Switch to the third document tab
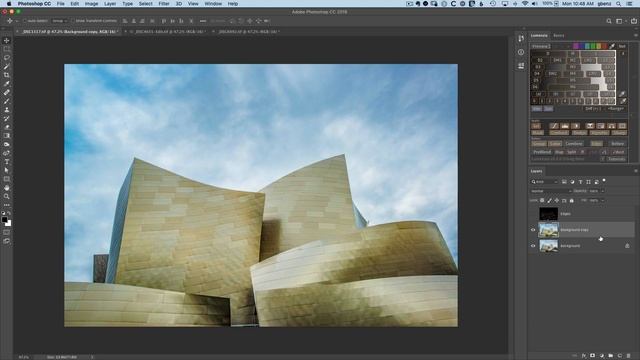The width and height of the screenshot is (640, 360). [249, 31]
